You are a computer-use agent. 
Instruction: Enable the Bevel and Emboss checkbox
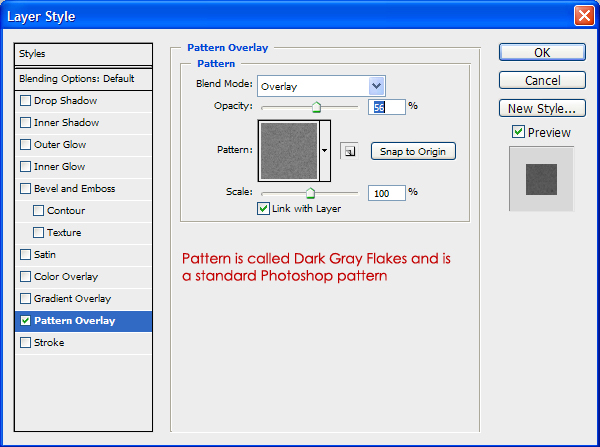pyautogui.click(x=25, y=189)
